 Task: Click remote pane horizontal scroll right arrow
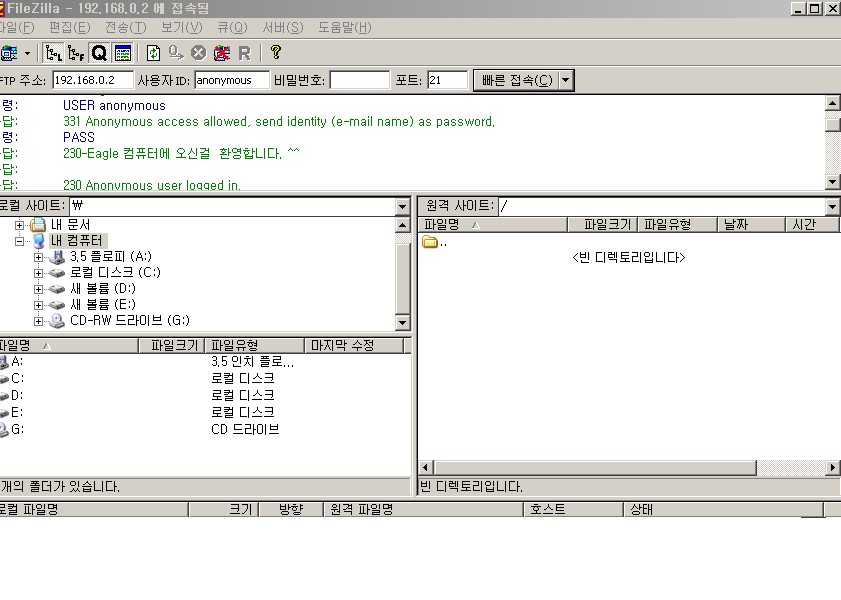(832, 468)
